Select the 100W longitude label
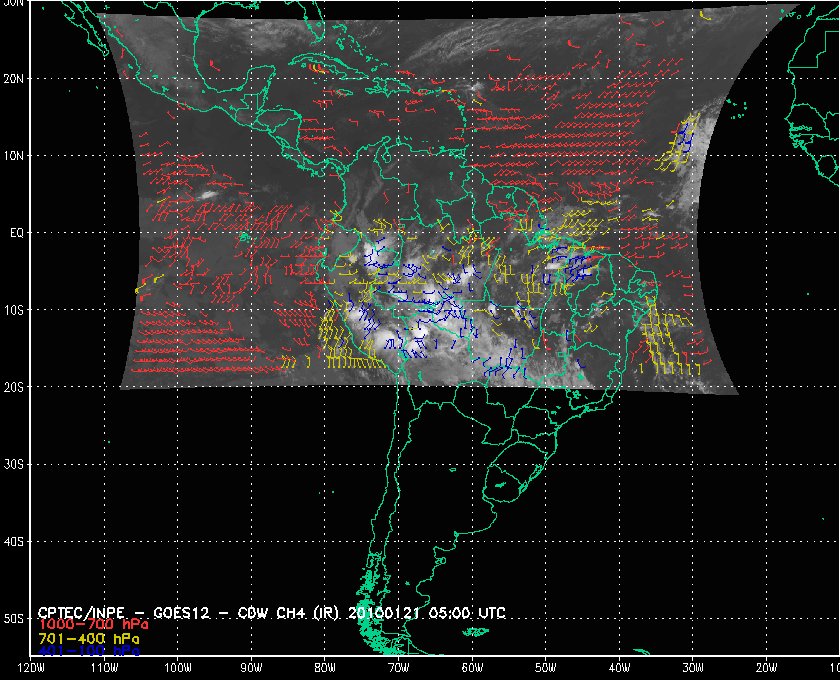This screenshot has height=680, width=840. (x=177, y=668)
